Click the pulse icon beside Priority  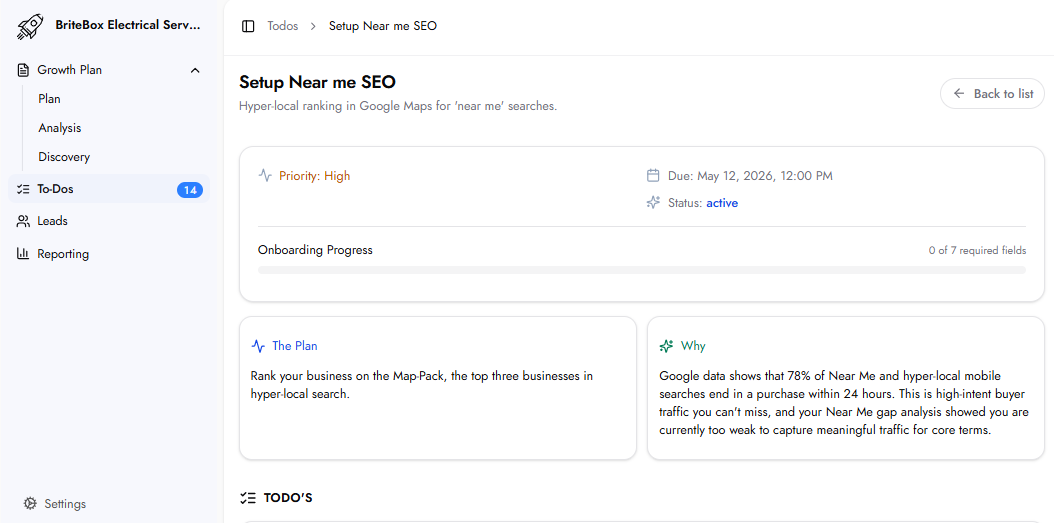coord(265,176)
